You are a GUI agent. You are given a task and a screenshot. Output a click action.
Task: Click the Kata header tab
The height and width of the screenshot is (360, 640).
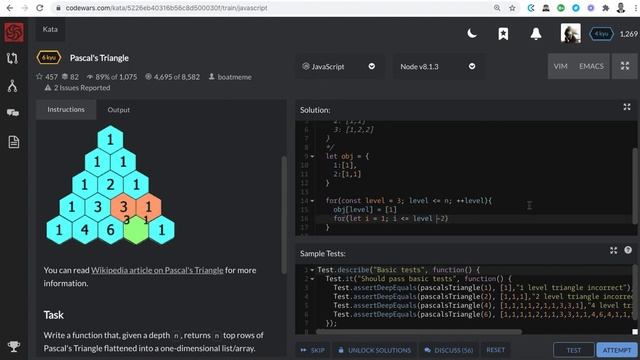[x=50, y=29]
